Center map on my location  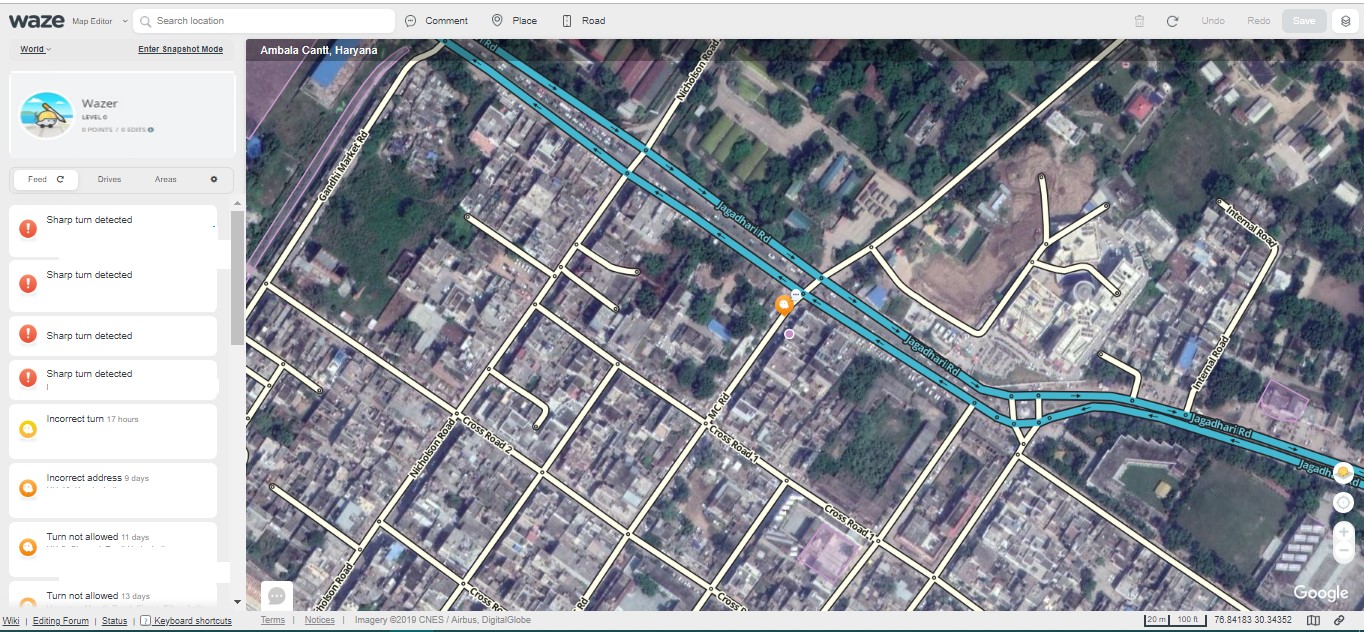click(x=1343, y=502)
